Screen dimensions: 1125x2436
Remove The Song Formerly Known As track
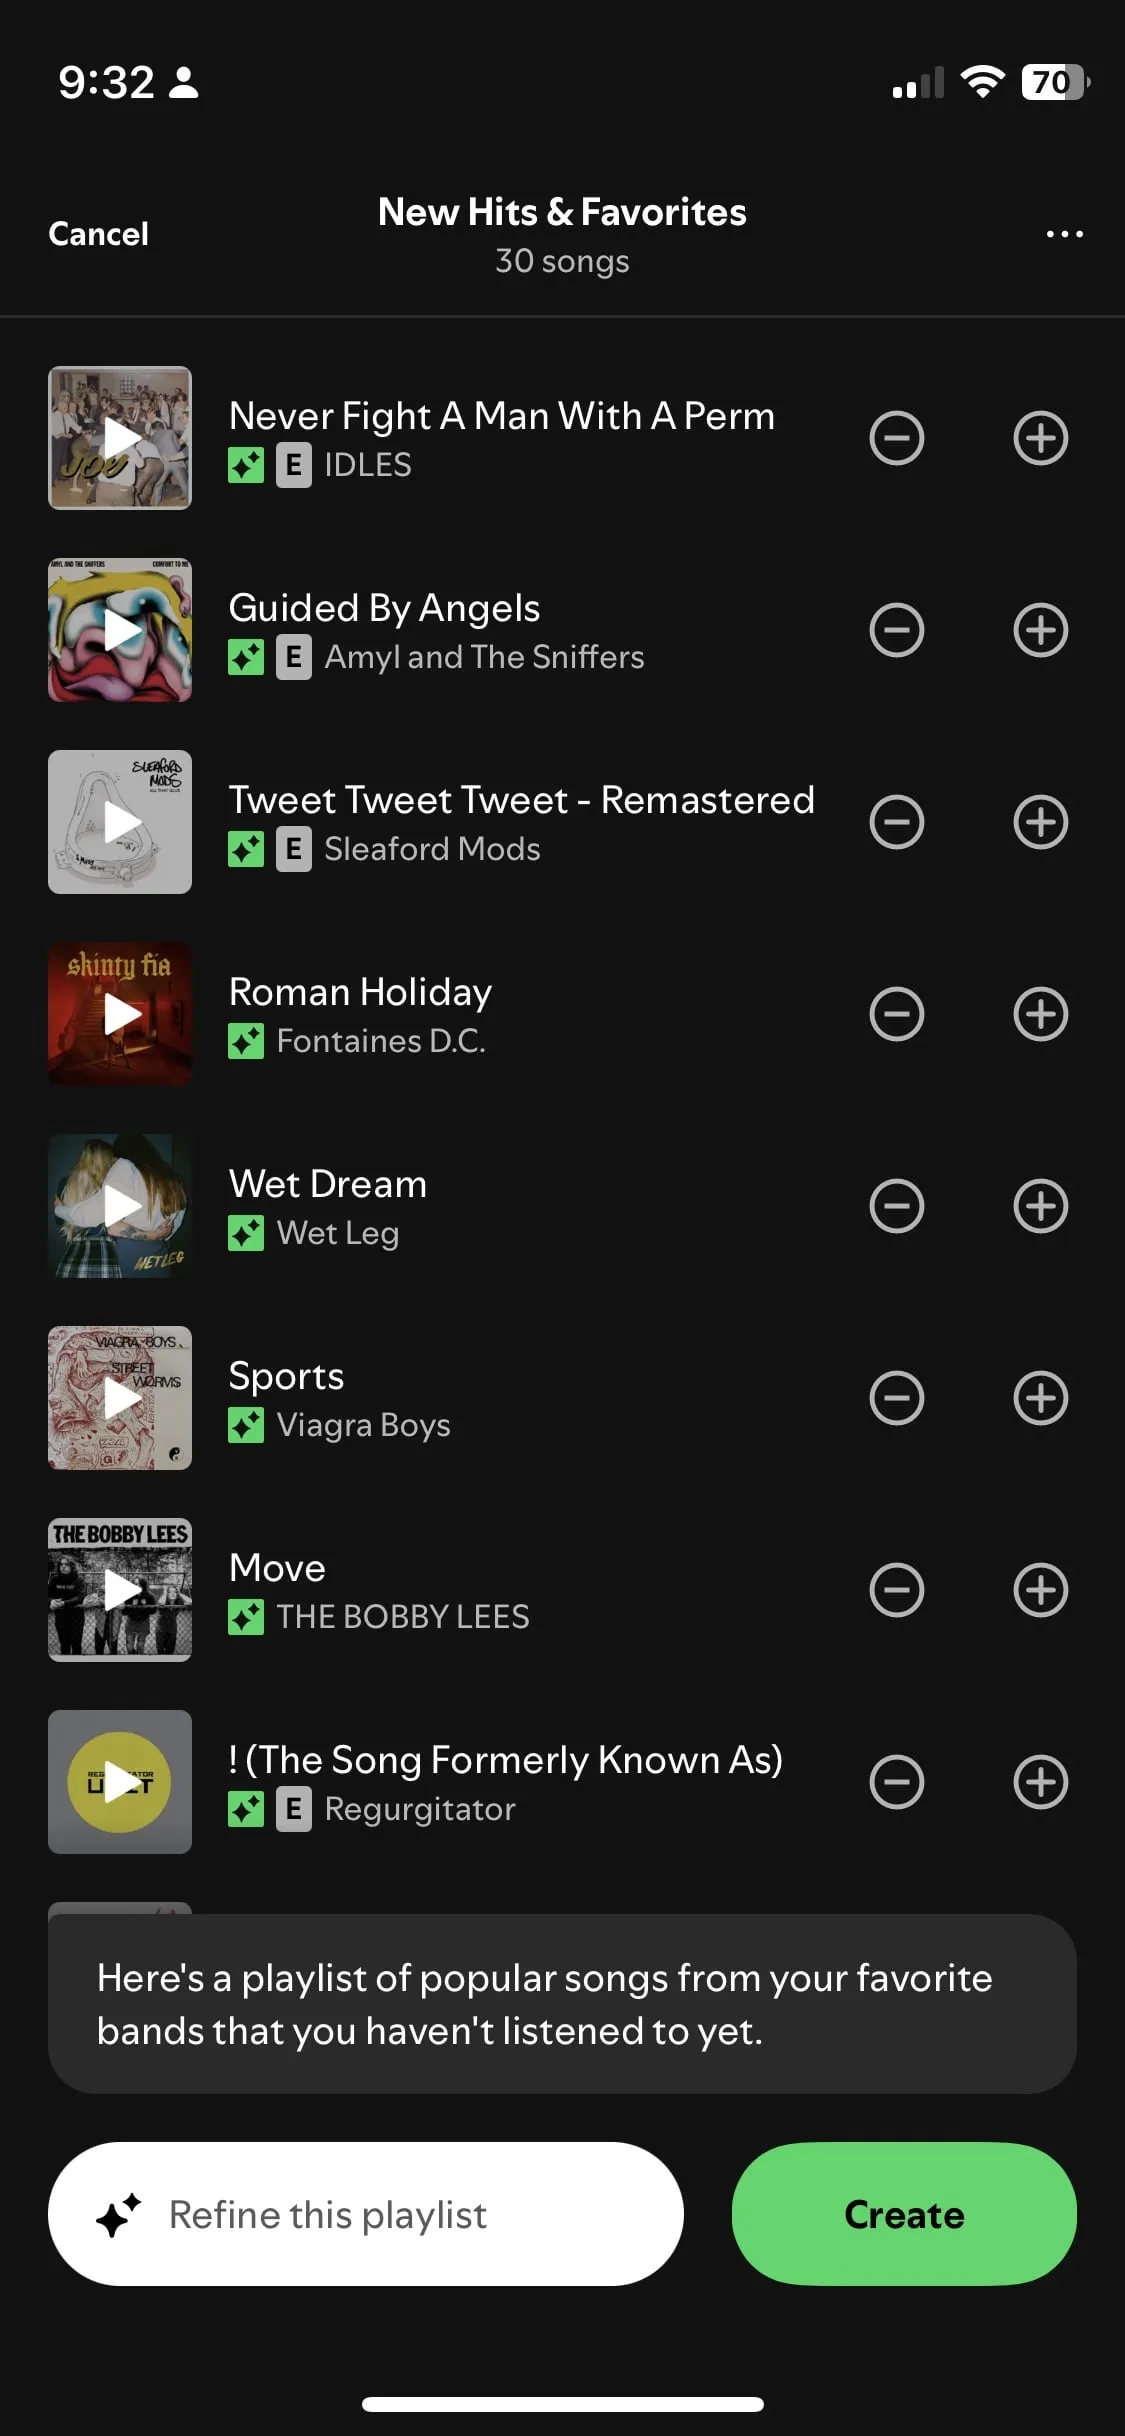click(896, 1782)
